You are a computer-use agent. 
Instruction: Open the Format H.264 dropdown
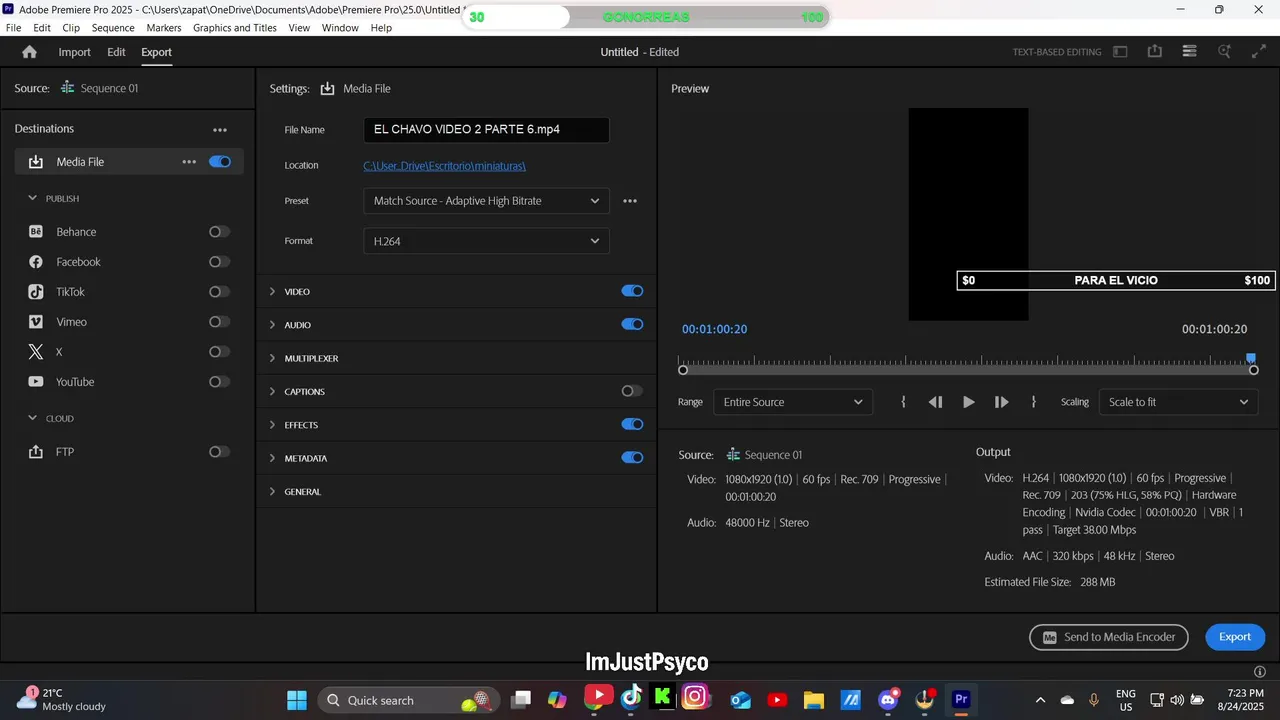pyautogui.click(x=486, y=241)
